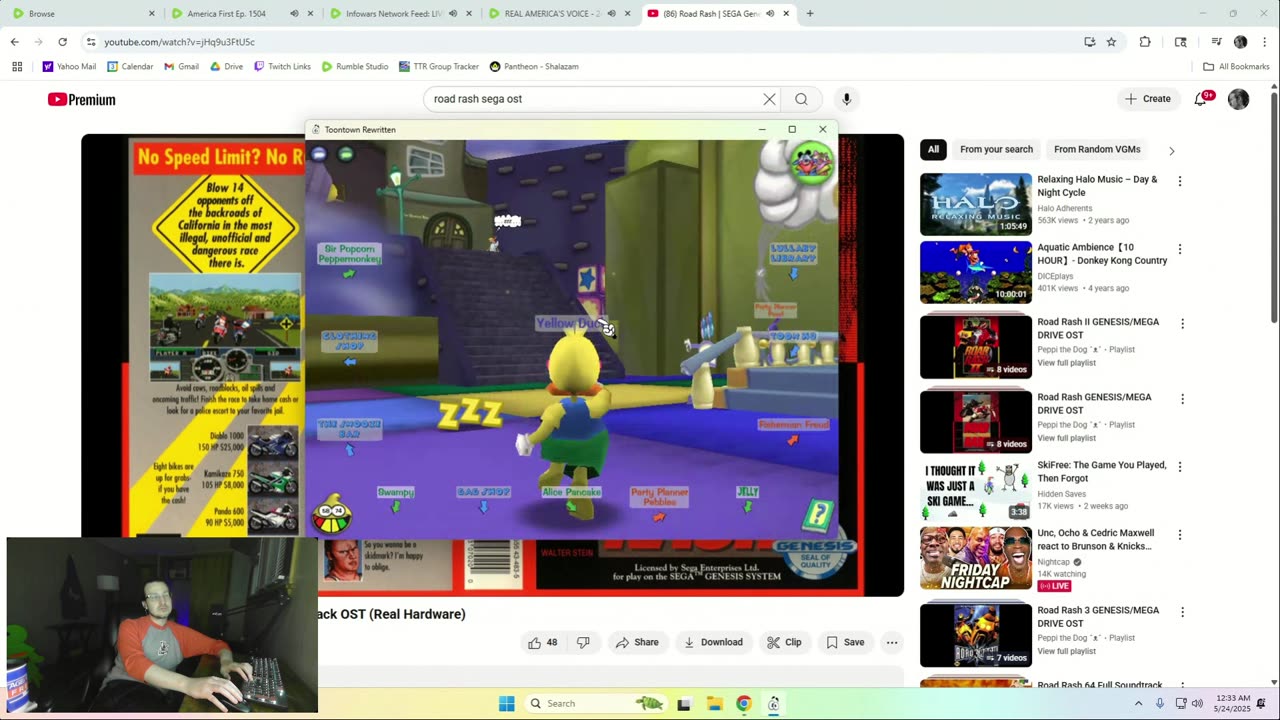Click the Sir Popcorn Peppermonkey label

349,254
